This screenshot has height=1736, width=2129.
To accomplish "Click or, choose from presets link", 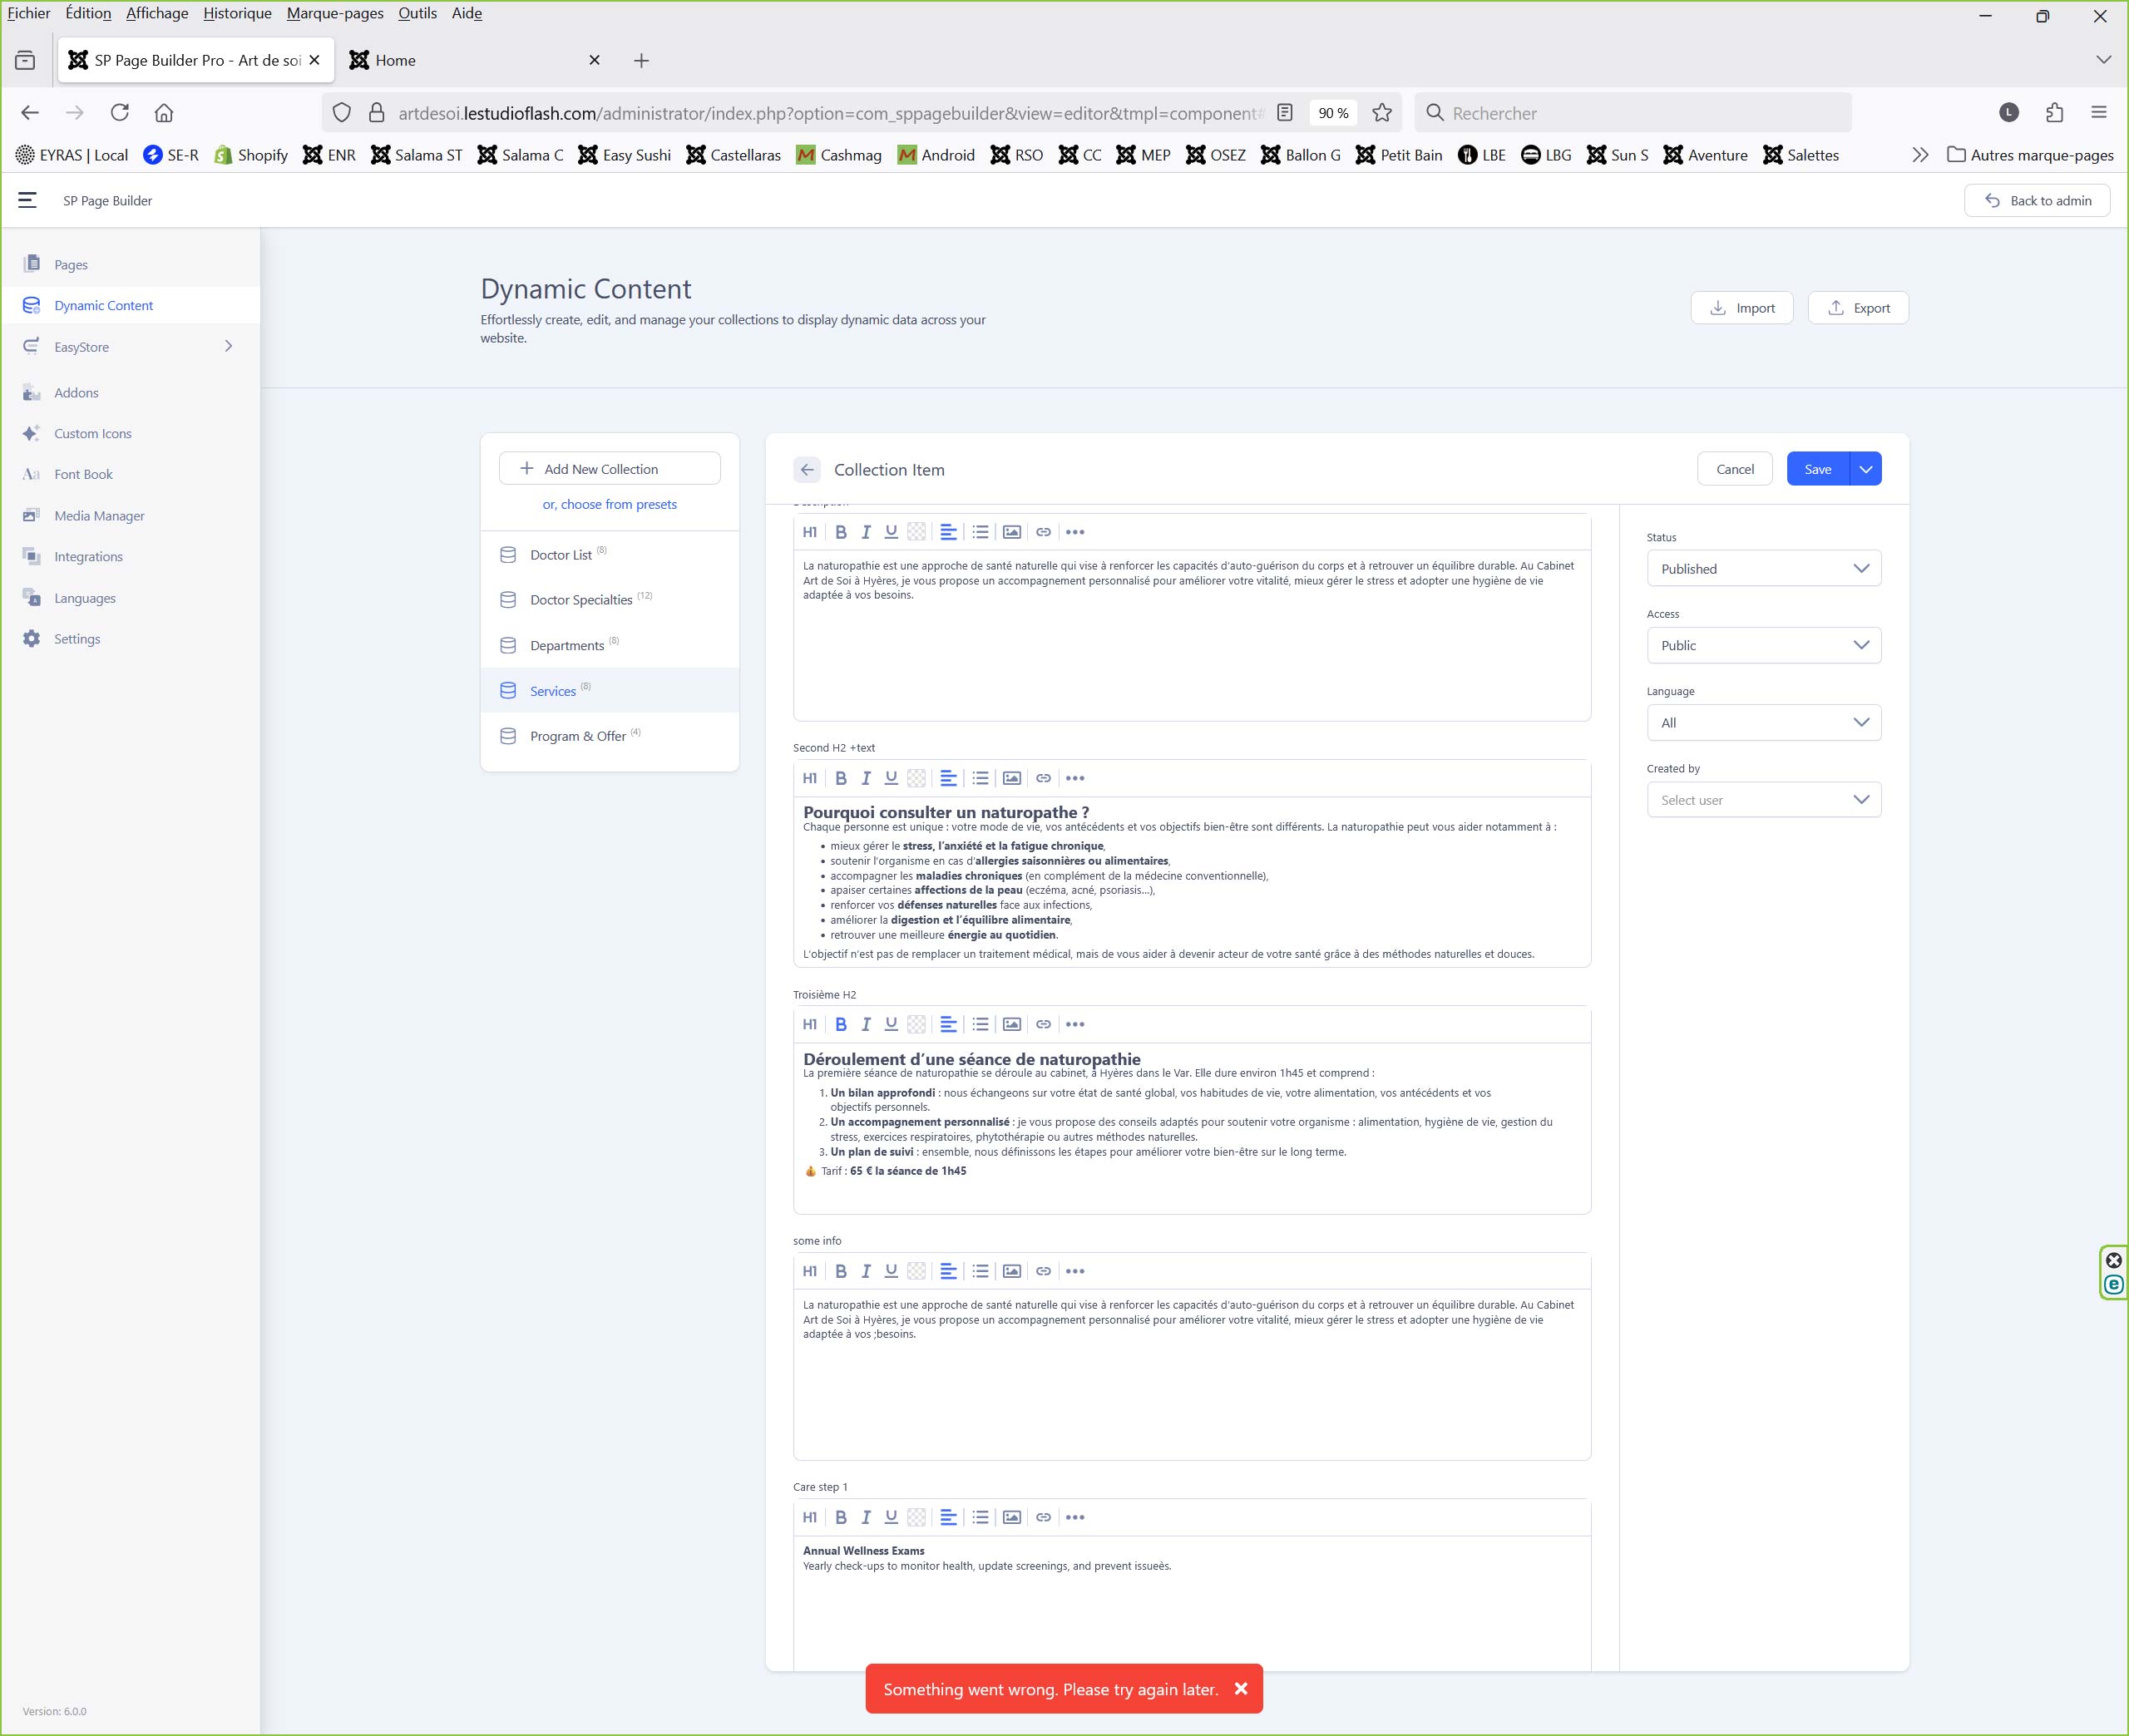I will (x=609, y=504).
